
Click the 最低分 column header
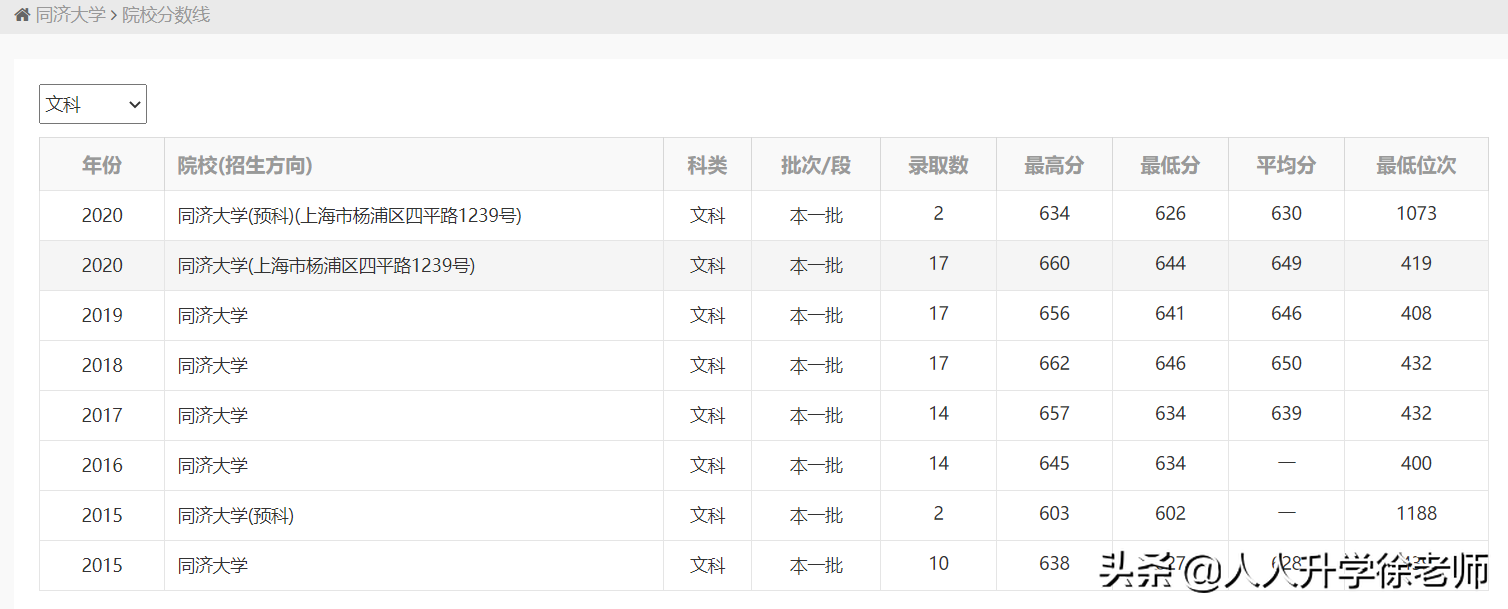pos(1170,165)
